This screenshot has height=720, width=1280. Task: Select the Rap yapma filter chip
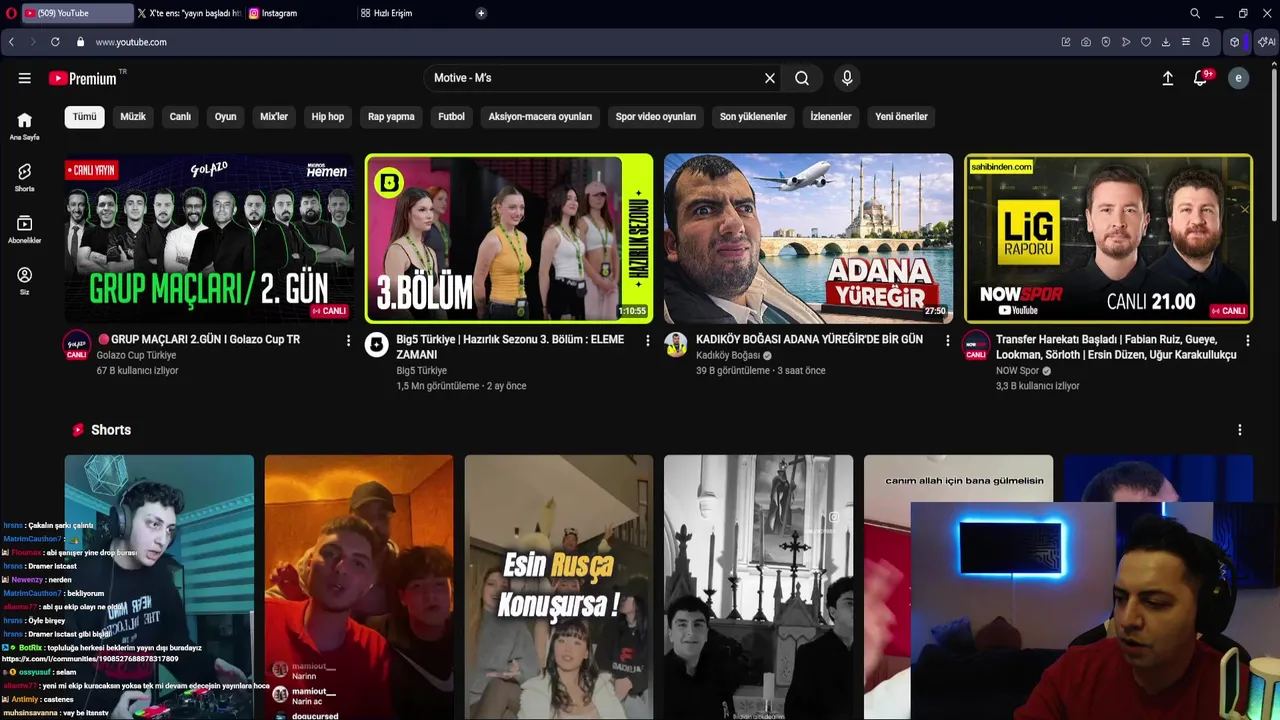coord(391,117)
